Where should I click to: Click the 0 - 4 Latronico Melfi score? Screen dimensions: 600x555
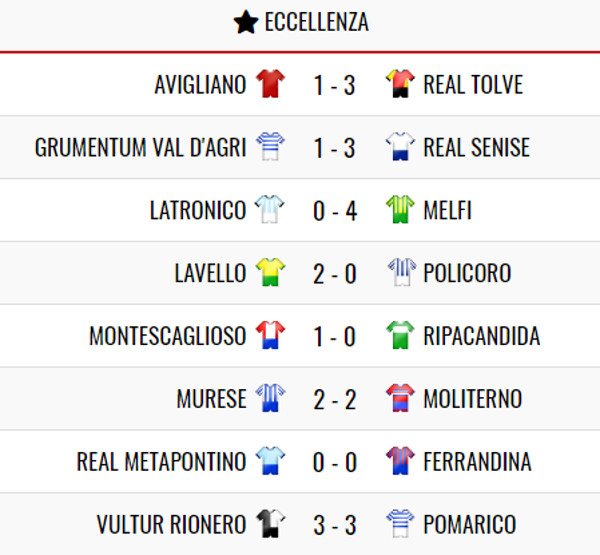tap(335, 211)
